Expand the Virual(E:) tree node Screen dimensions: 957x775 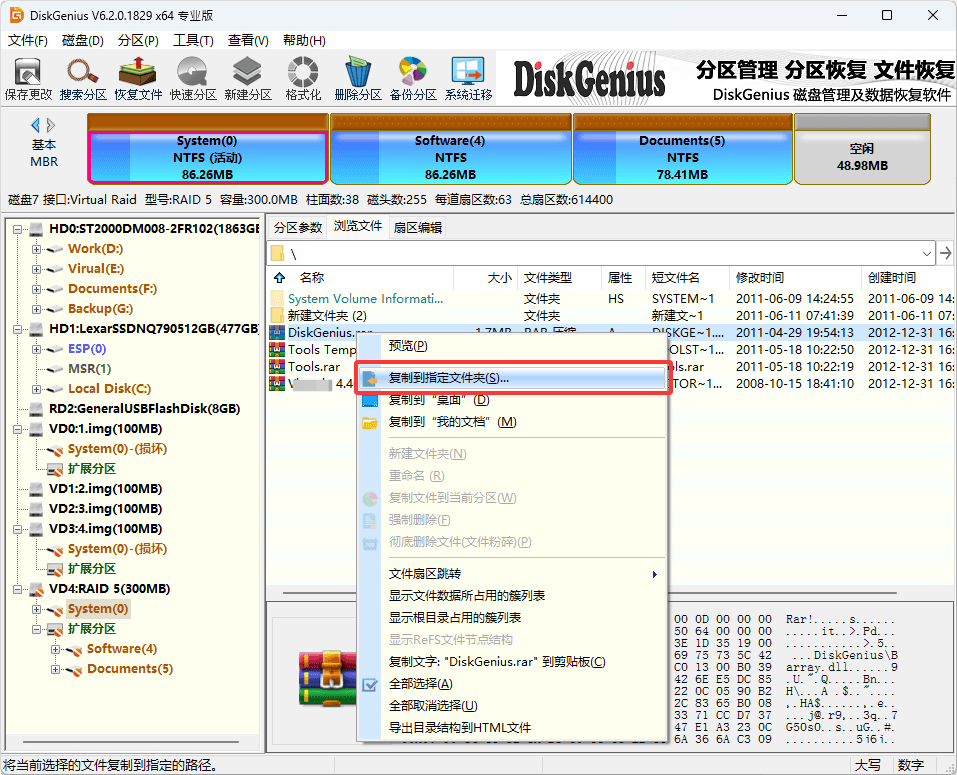pos(36,269)
